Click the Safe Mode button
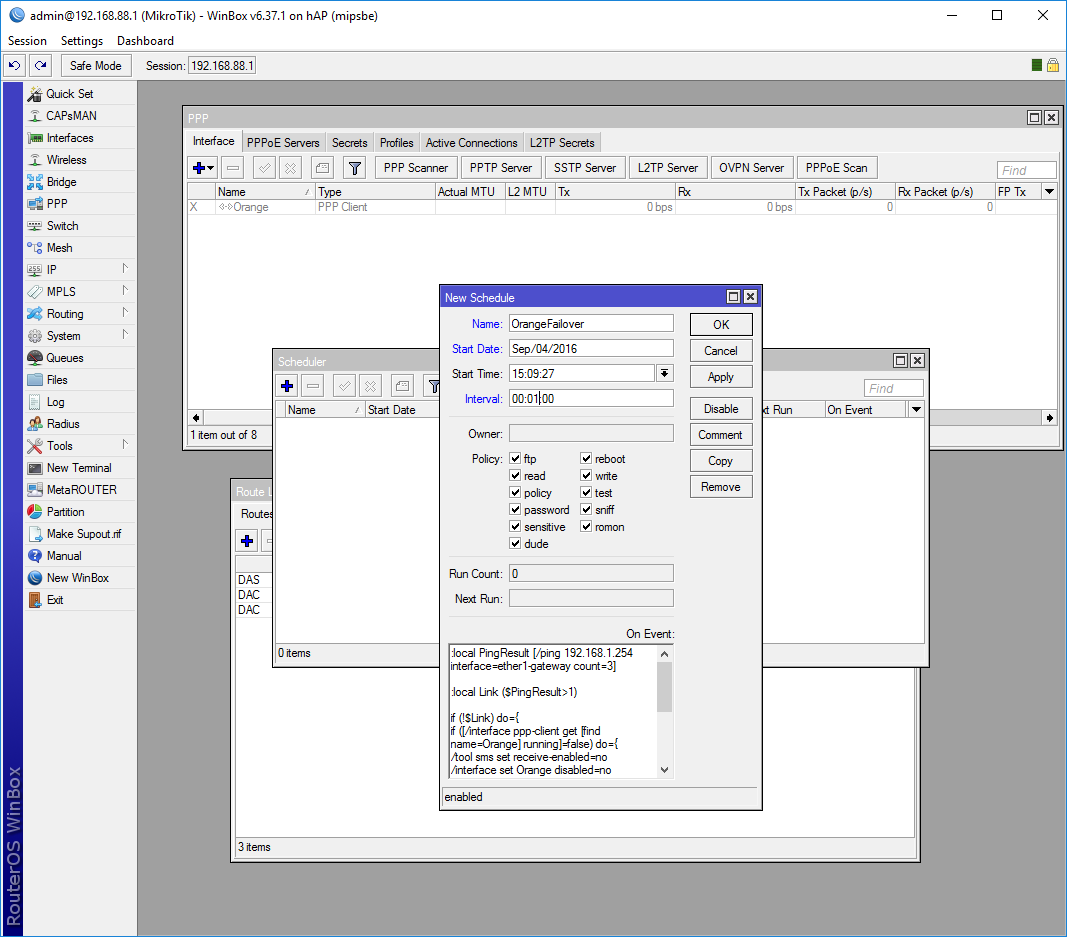 96,65
